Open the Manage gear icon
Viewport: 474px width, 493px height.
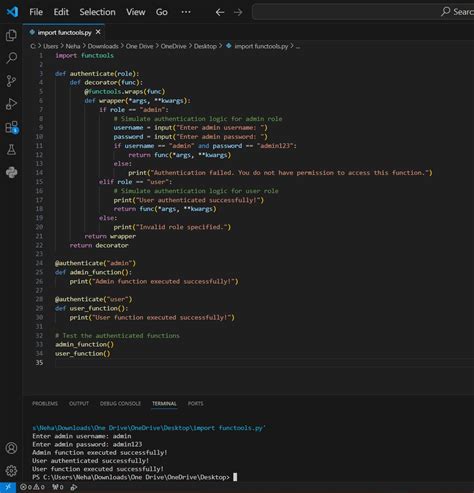point(11,471)
